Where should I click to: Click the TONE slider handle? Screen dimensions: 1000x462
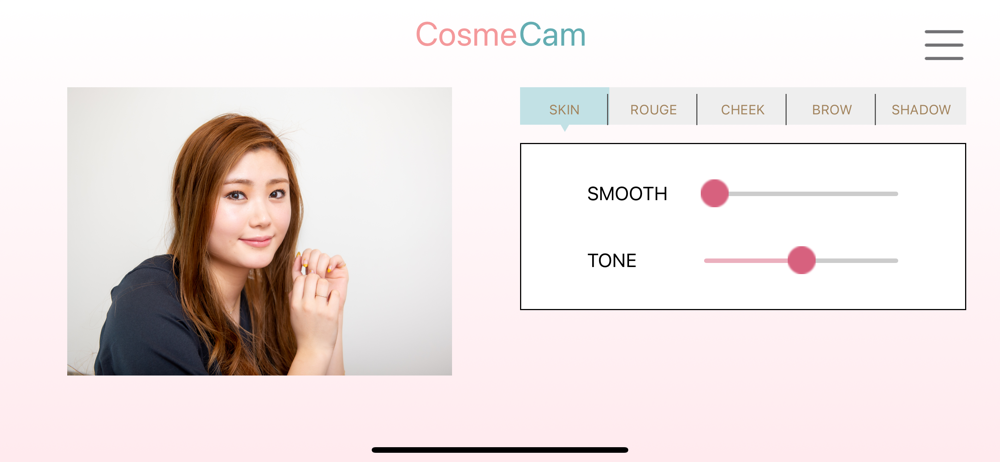[x=802, y=260]
